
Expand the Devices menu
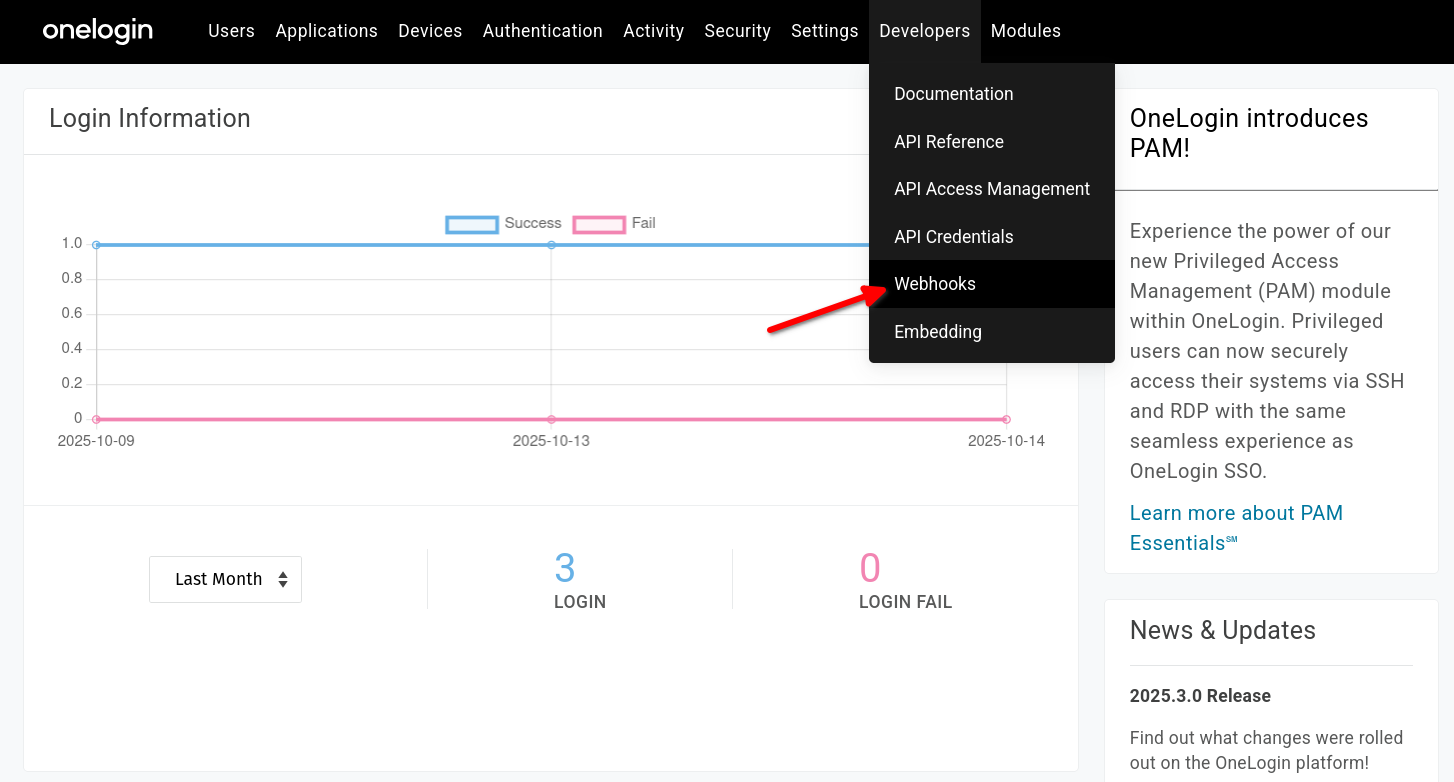[430, 31]
